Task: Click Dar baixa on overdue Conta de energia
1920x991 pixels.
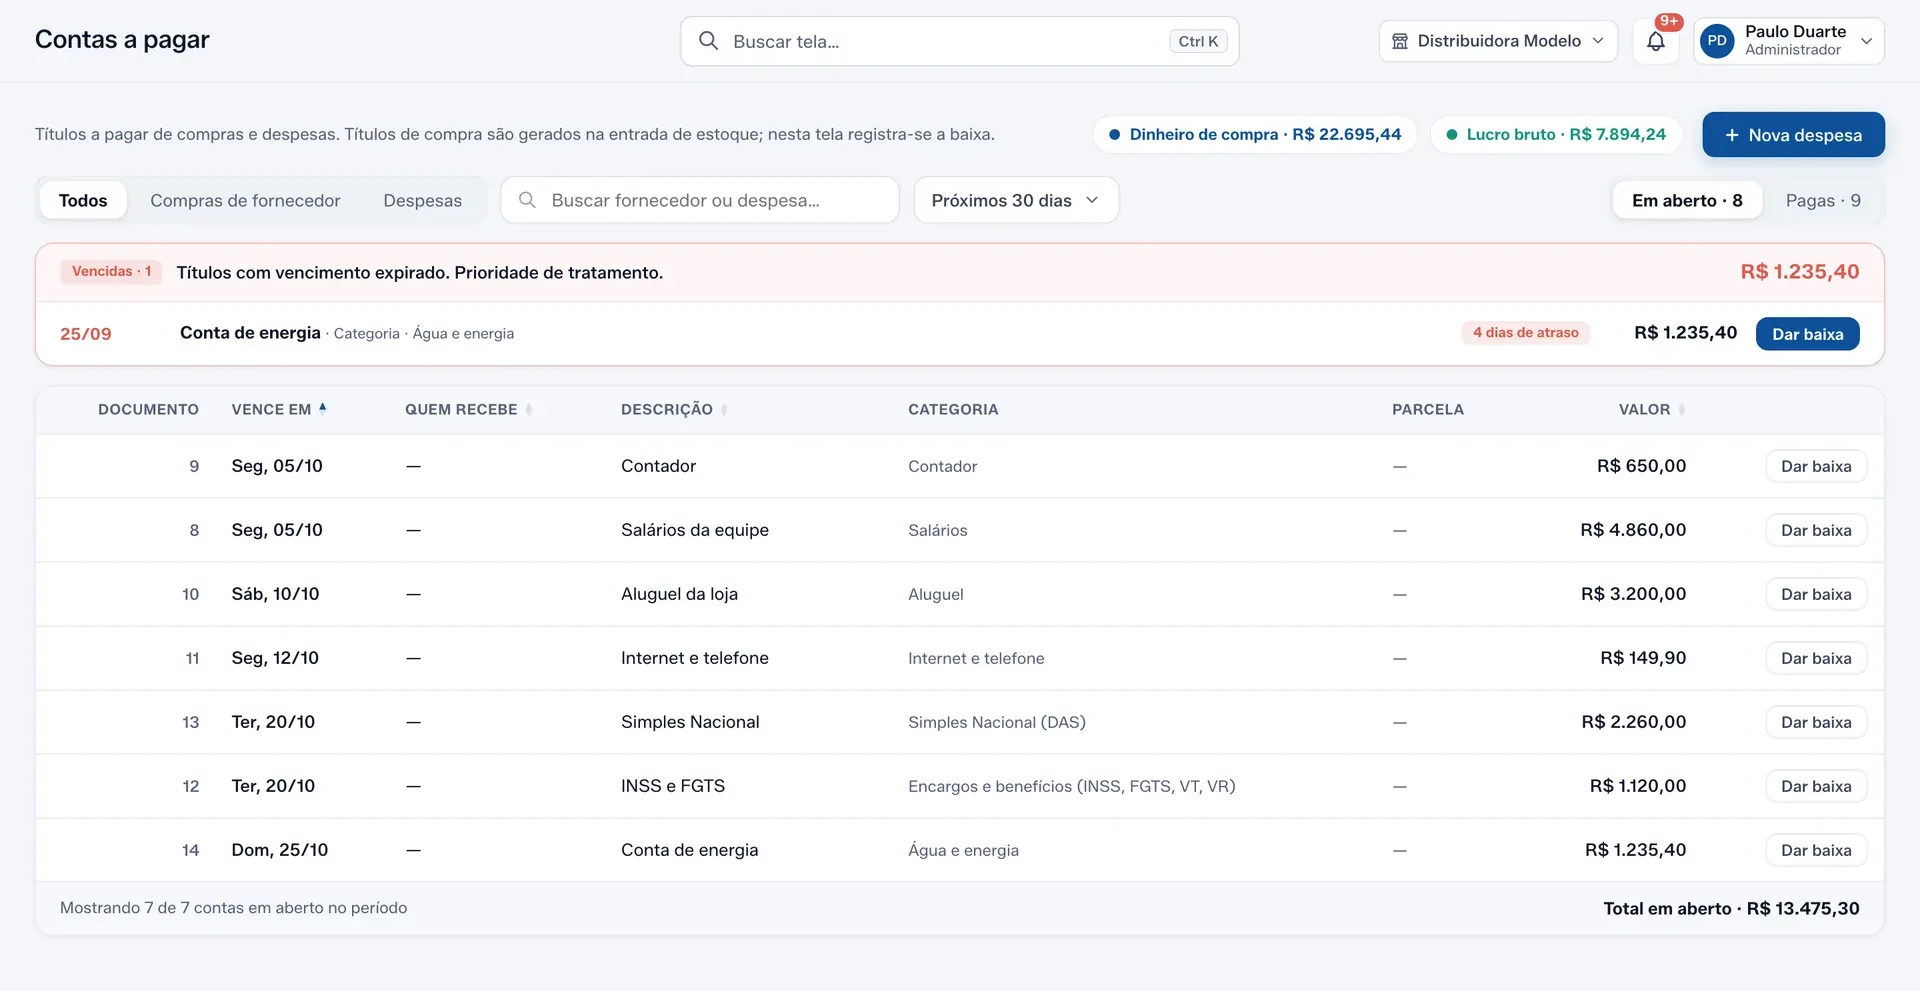Action: pyautogui.click(x=1808, y=334)
